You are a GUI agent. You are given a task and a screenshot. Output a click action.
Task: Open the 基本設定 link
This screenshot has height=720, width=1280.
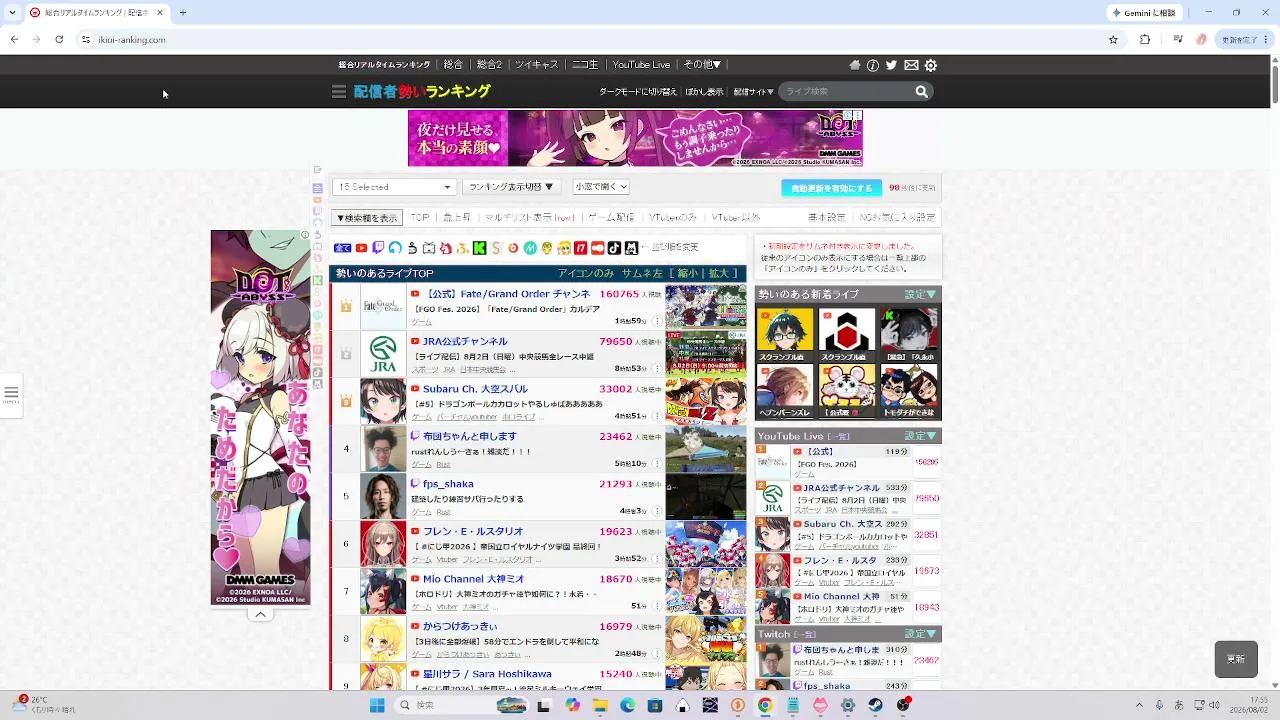(x=827, y=218)
